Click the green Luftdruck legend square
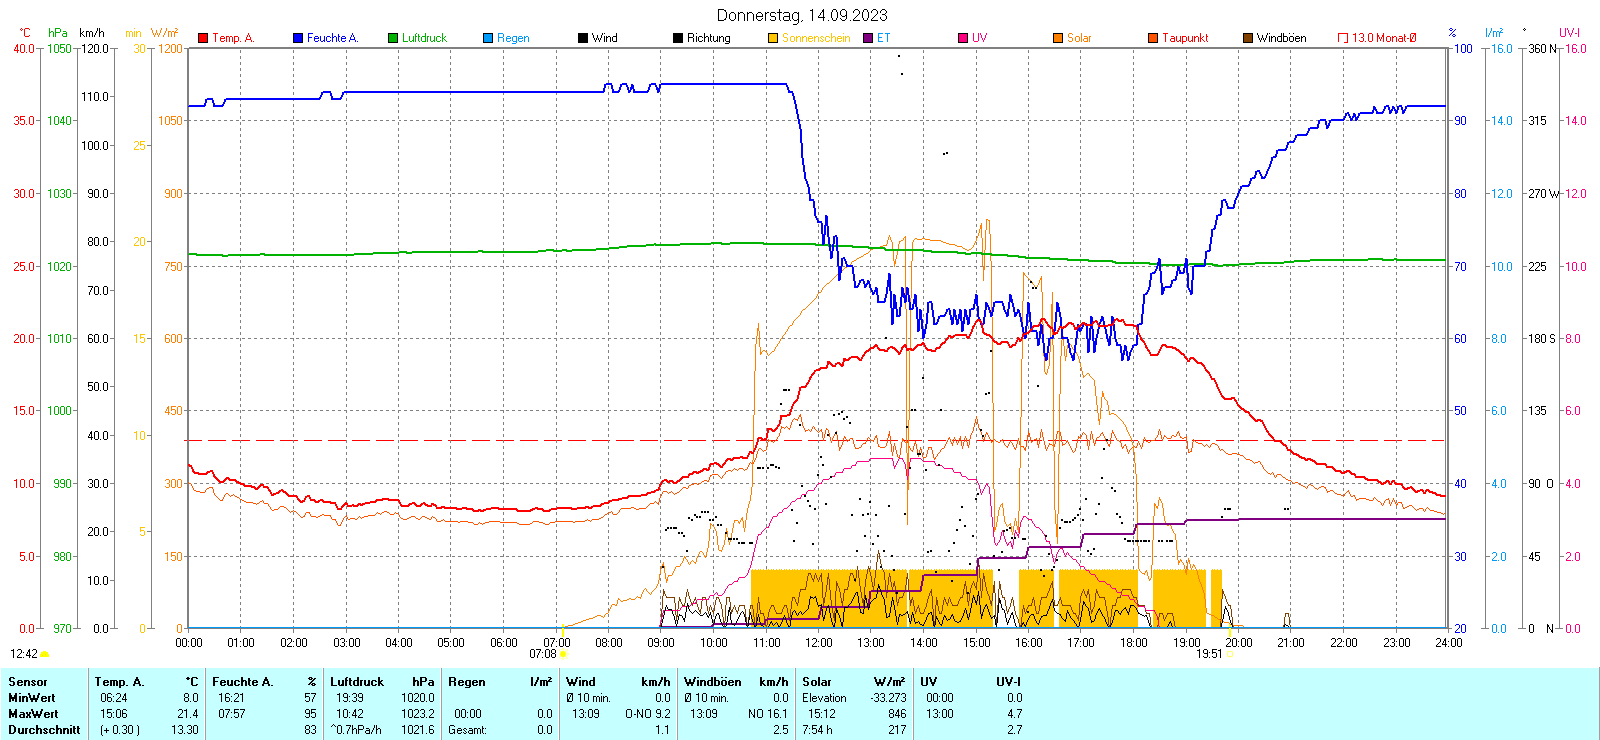This screenshot has height=740, width=1600. 393,38
